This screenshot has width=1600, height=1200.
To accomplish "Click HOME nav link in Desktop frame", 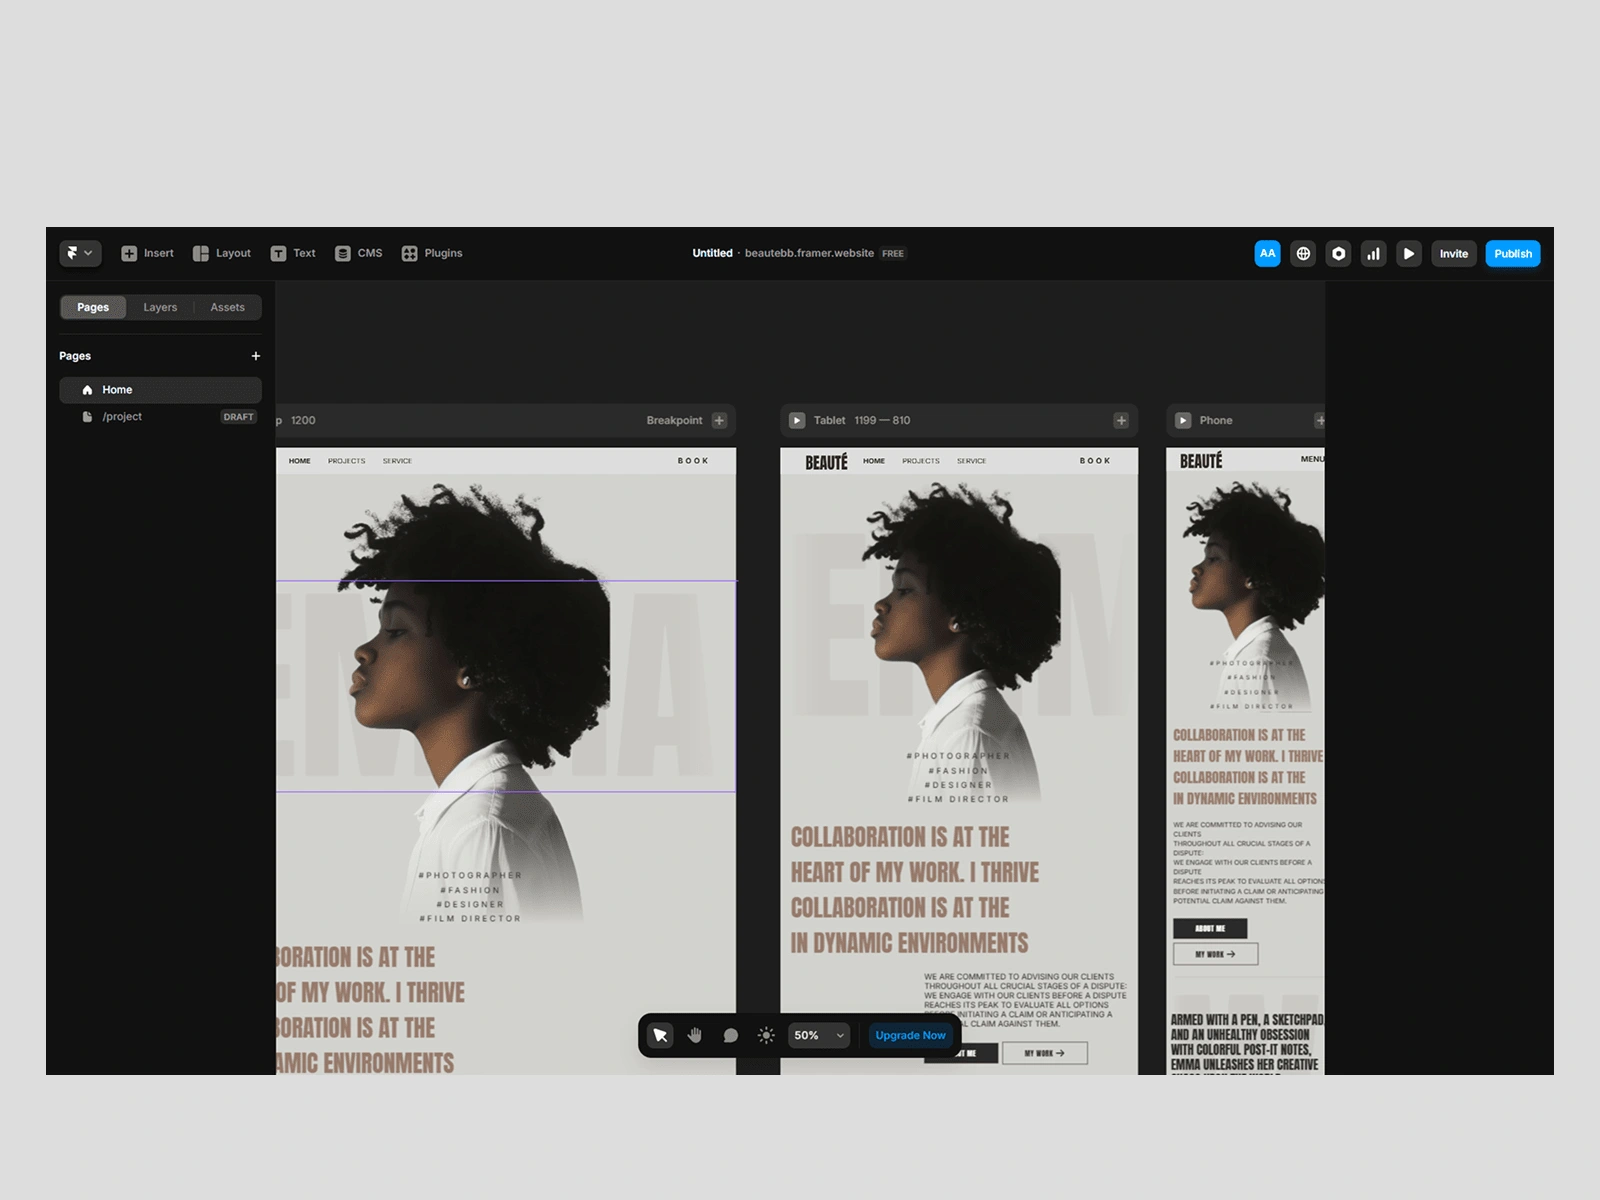I will (x=300, y=461).
